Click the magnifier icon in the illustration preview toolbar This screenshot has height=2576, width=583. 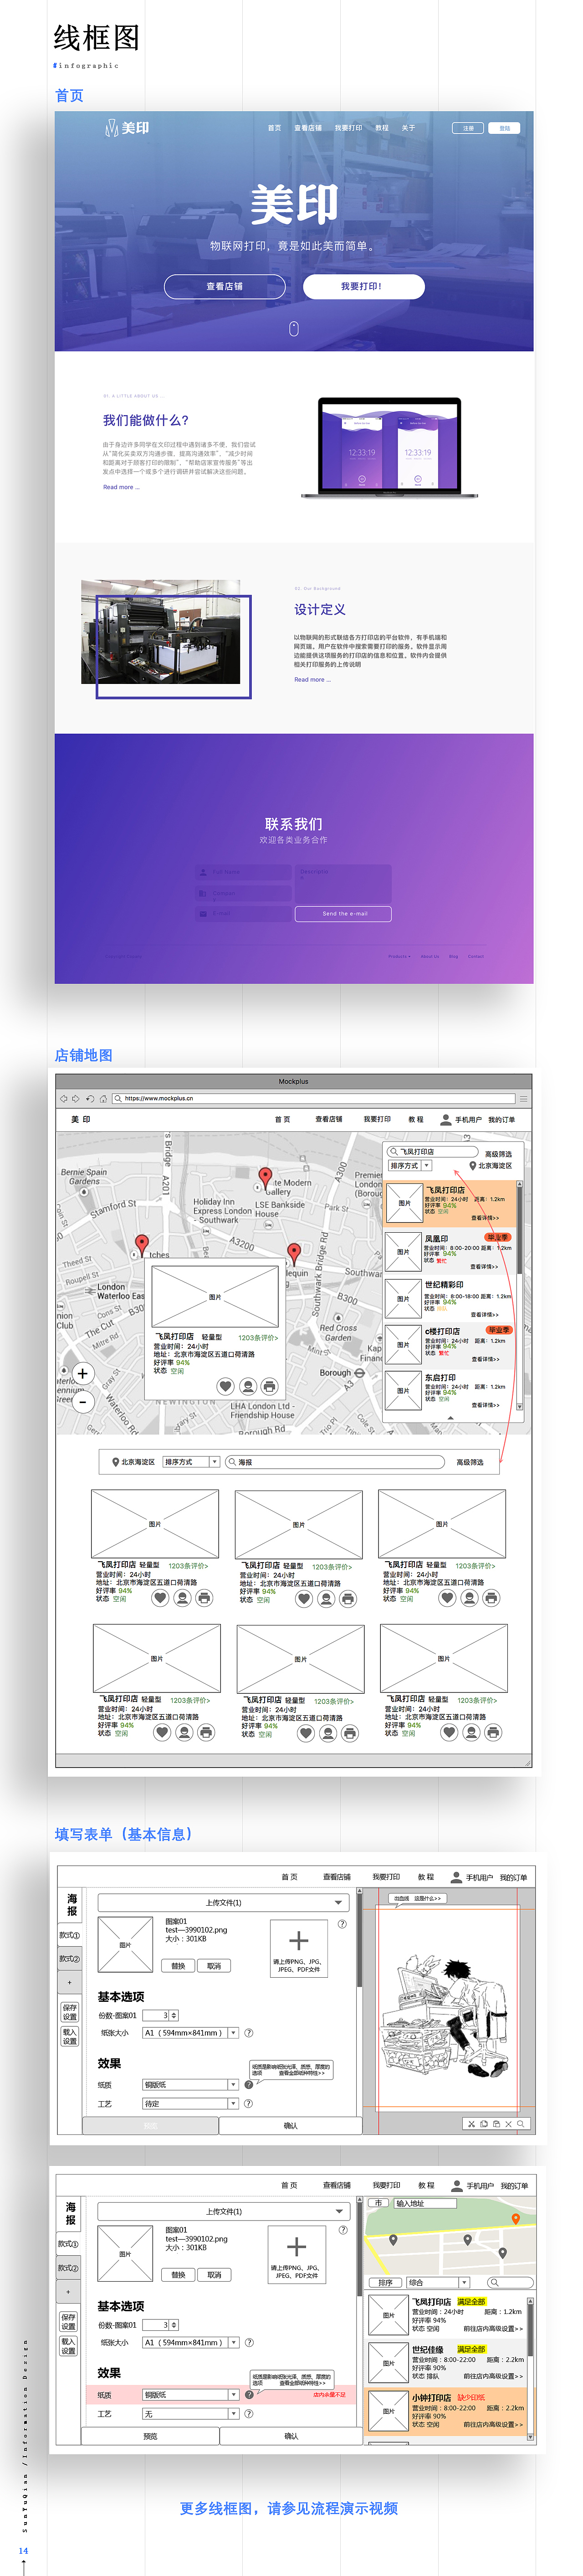tap(520, 2123)
